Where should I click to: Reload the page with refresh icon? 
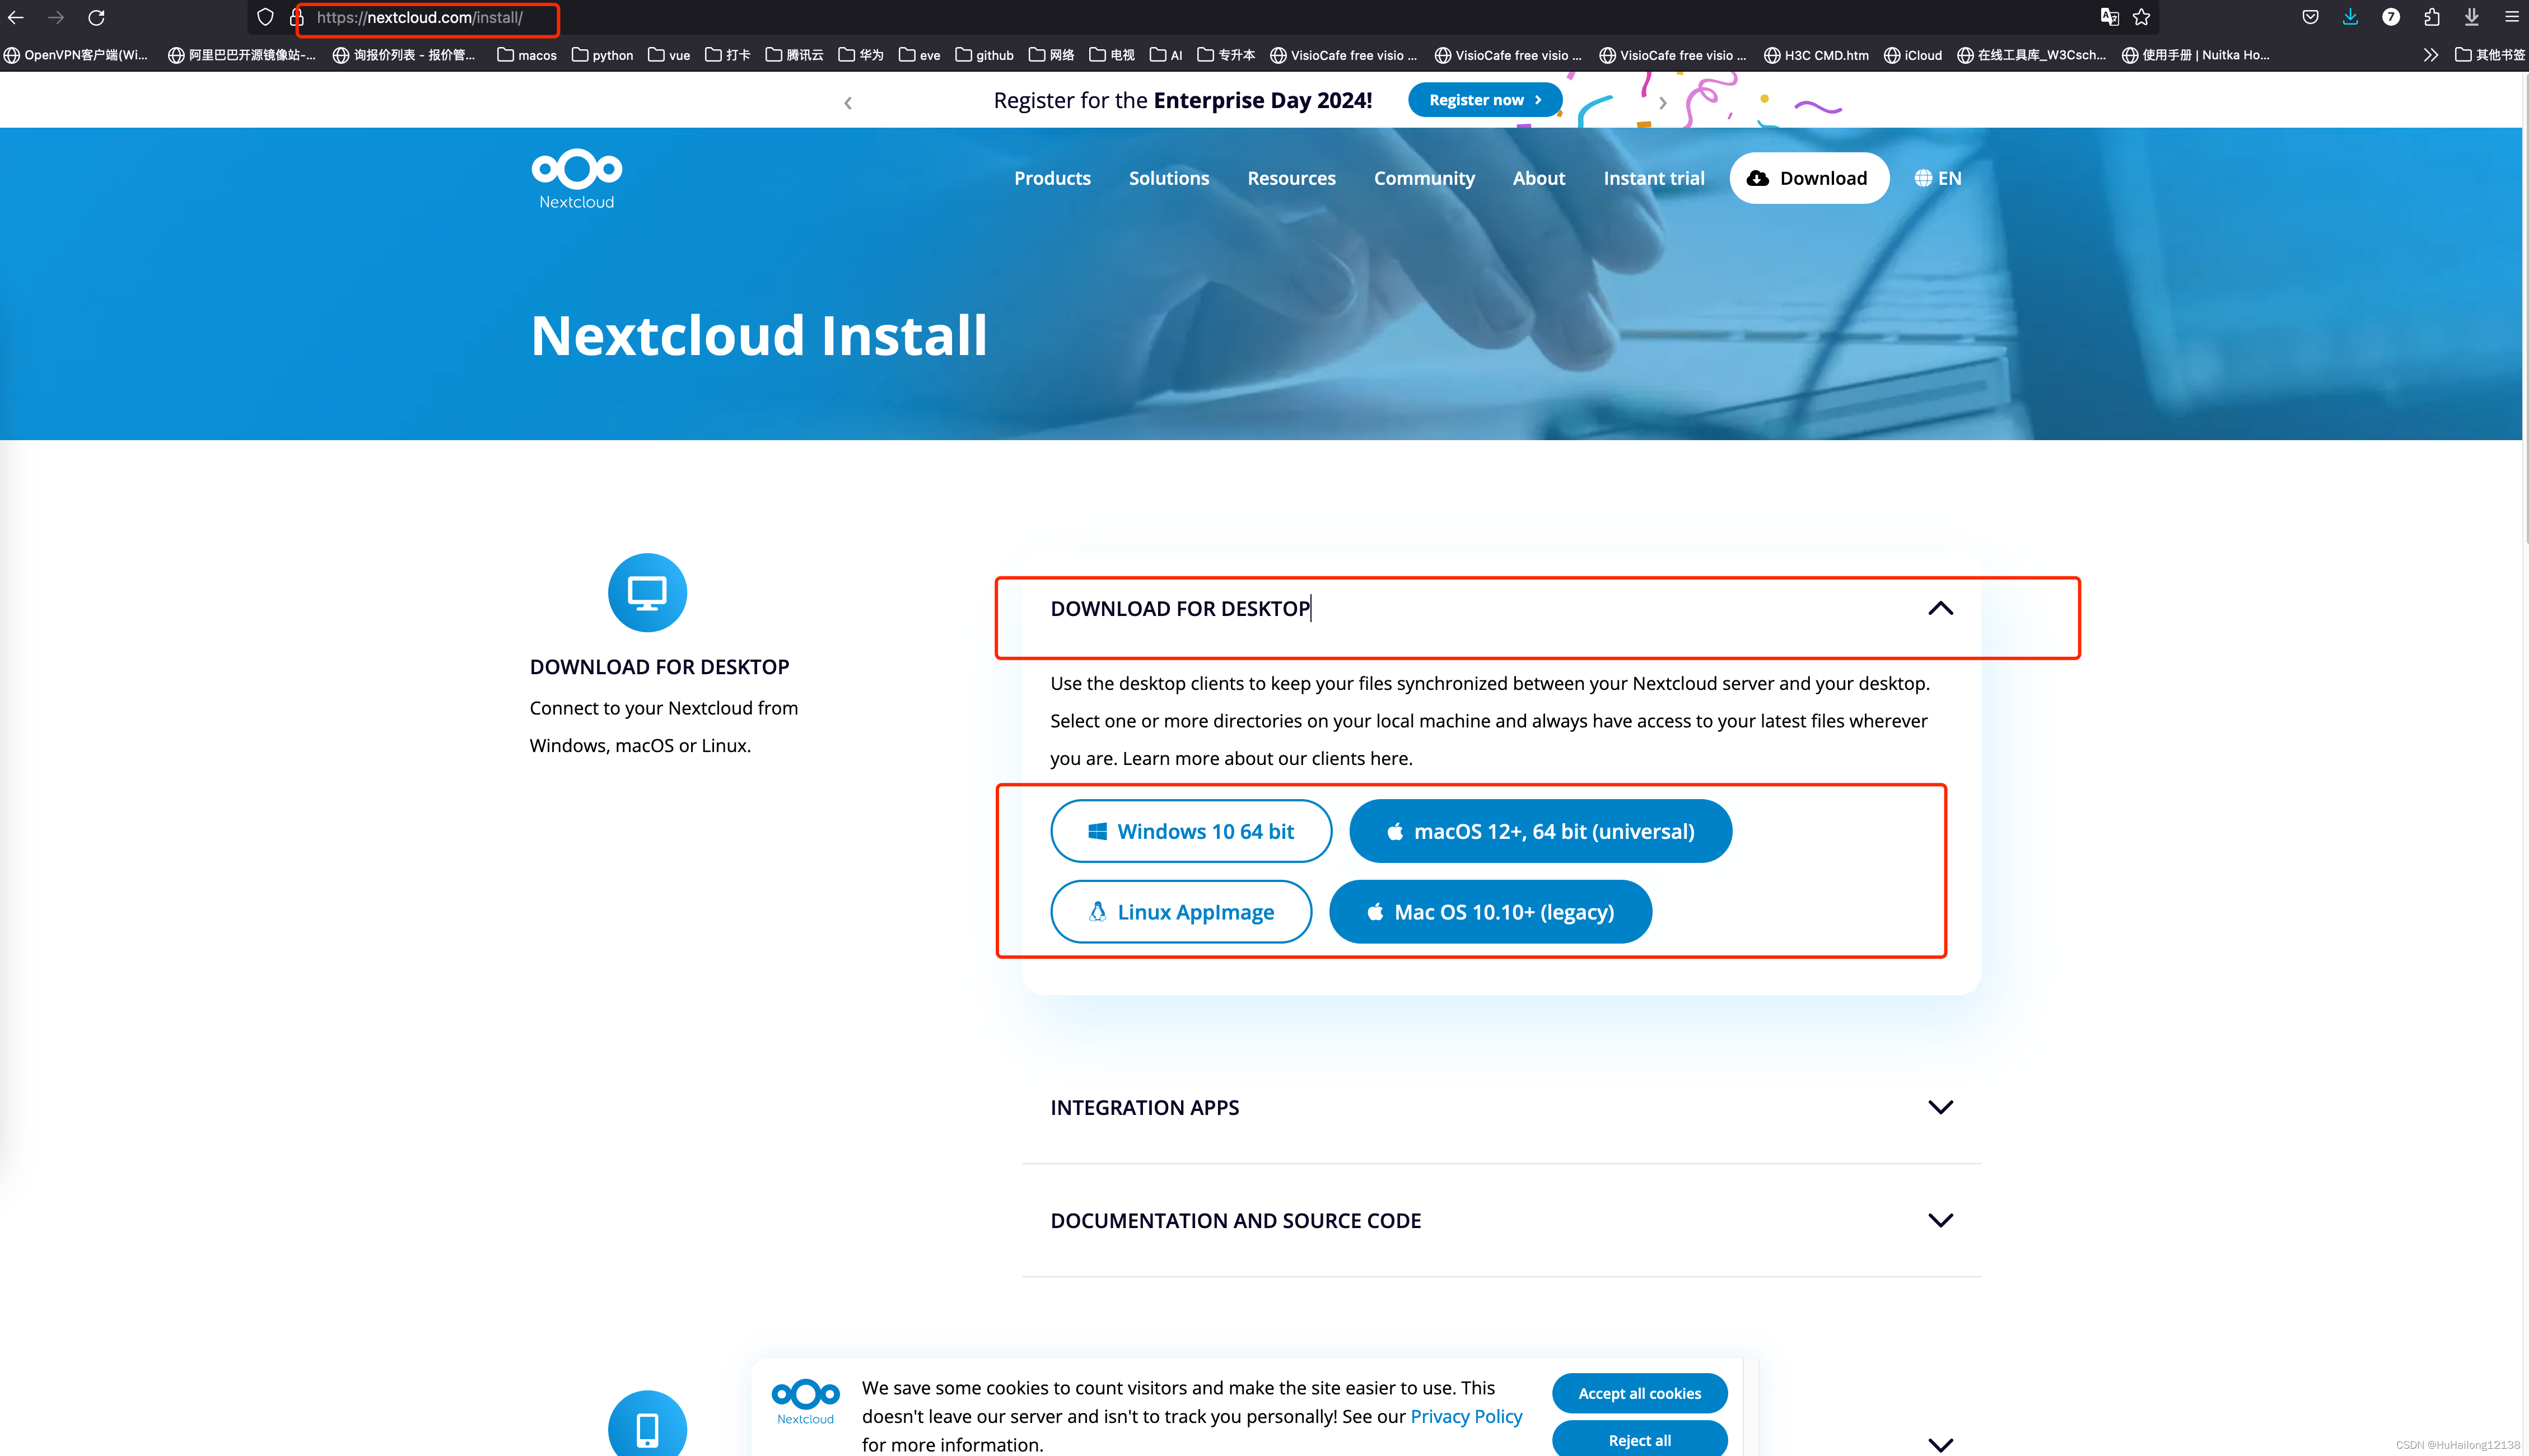(x=96, y=18)
